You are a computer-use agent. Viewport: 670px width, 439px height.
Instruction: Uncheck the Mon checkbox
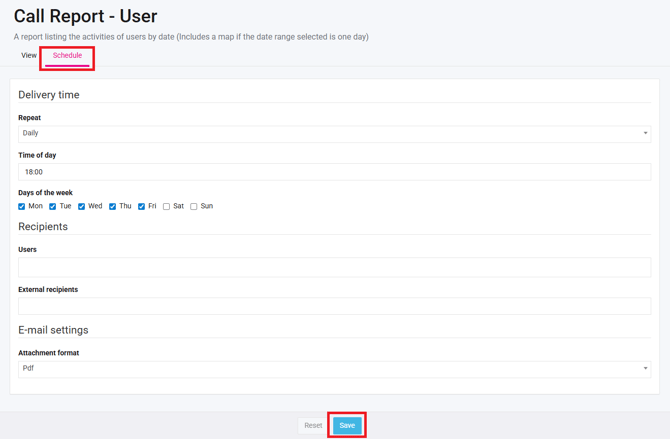[x=22, y=207]
